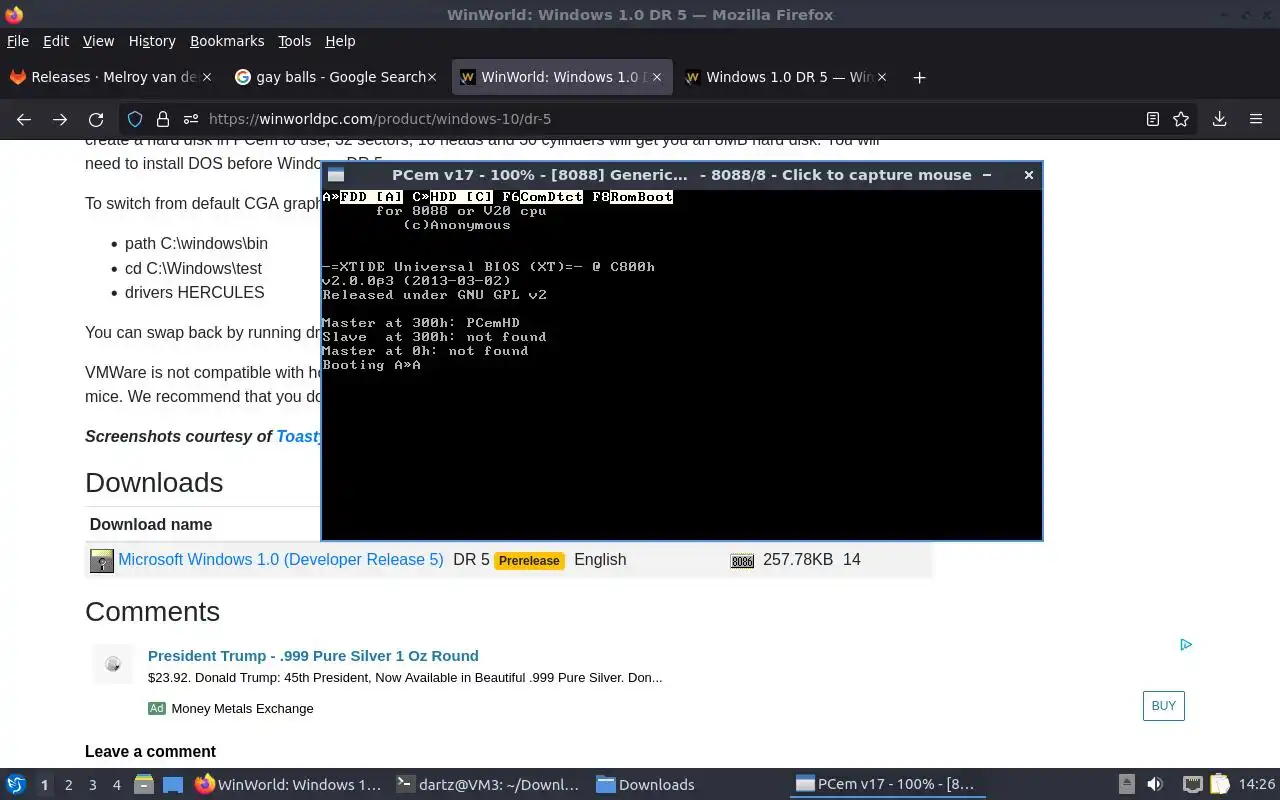
Task: Minimize the PCem window
Action: pyautogui.click(x=987, y=175)
